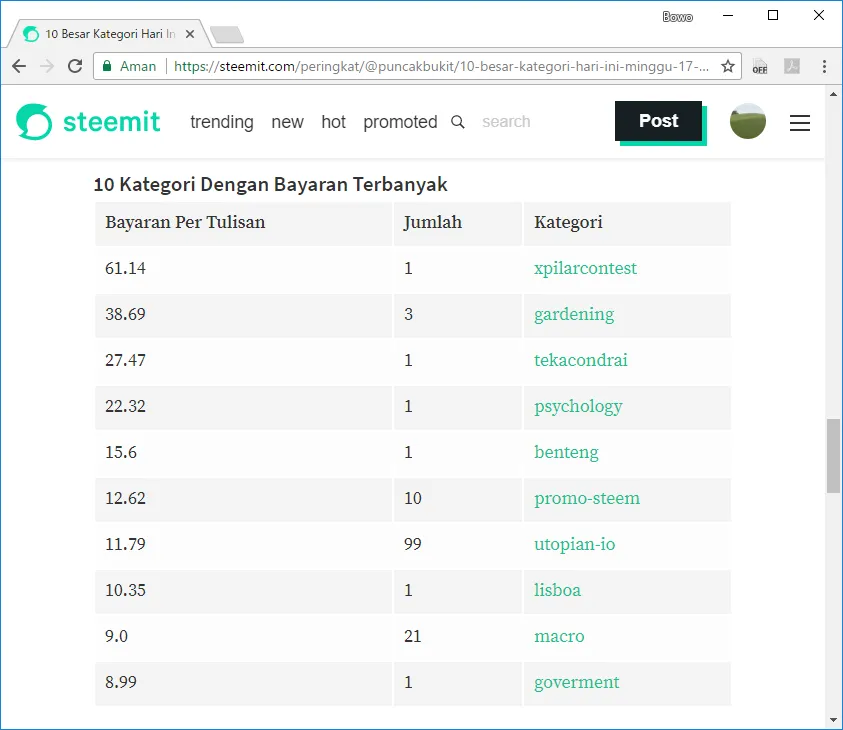Click the green padlock security icon

pos(107,66)
